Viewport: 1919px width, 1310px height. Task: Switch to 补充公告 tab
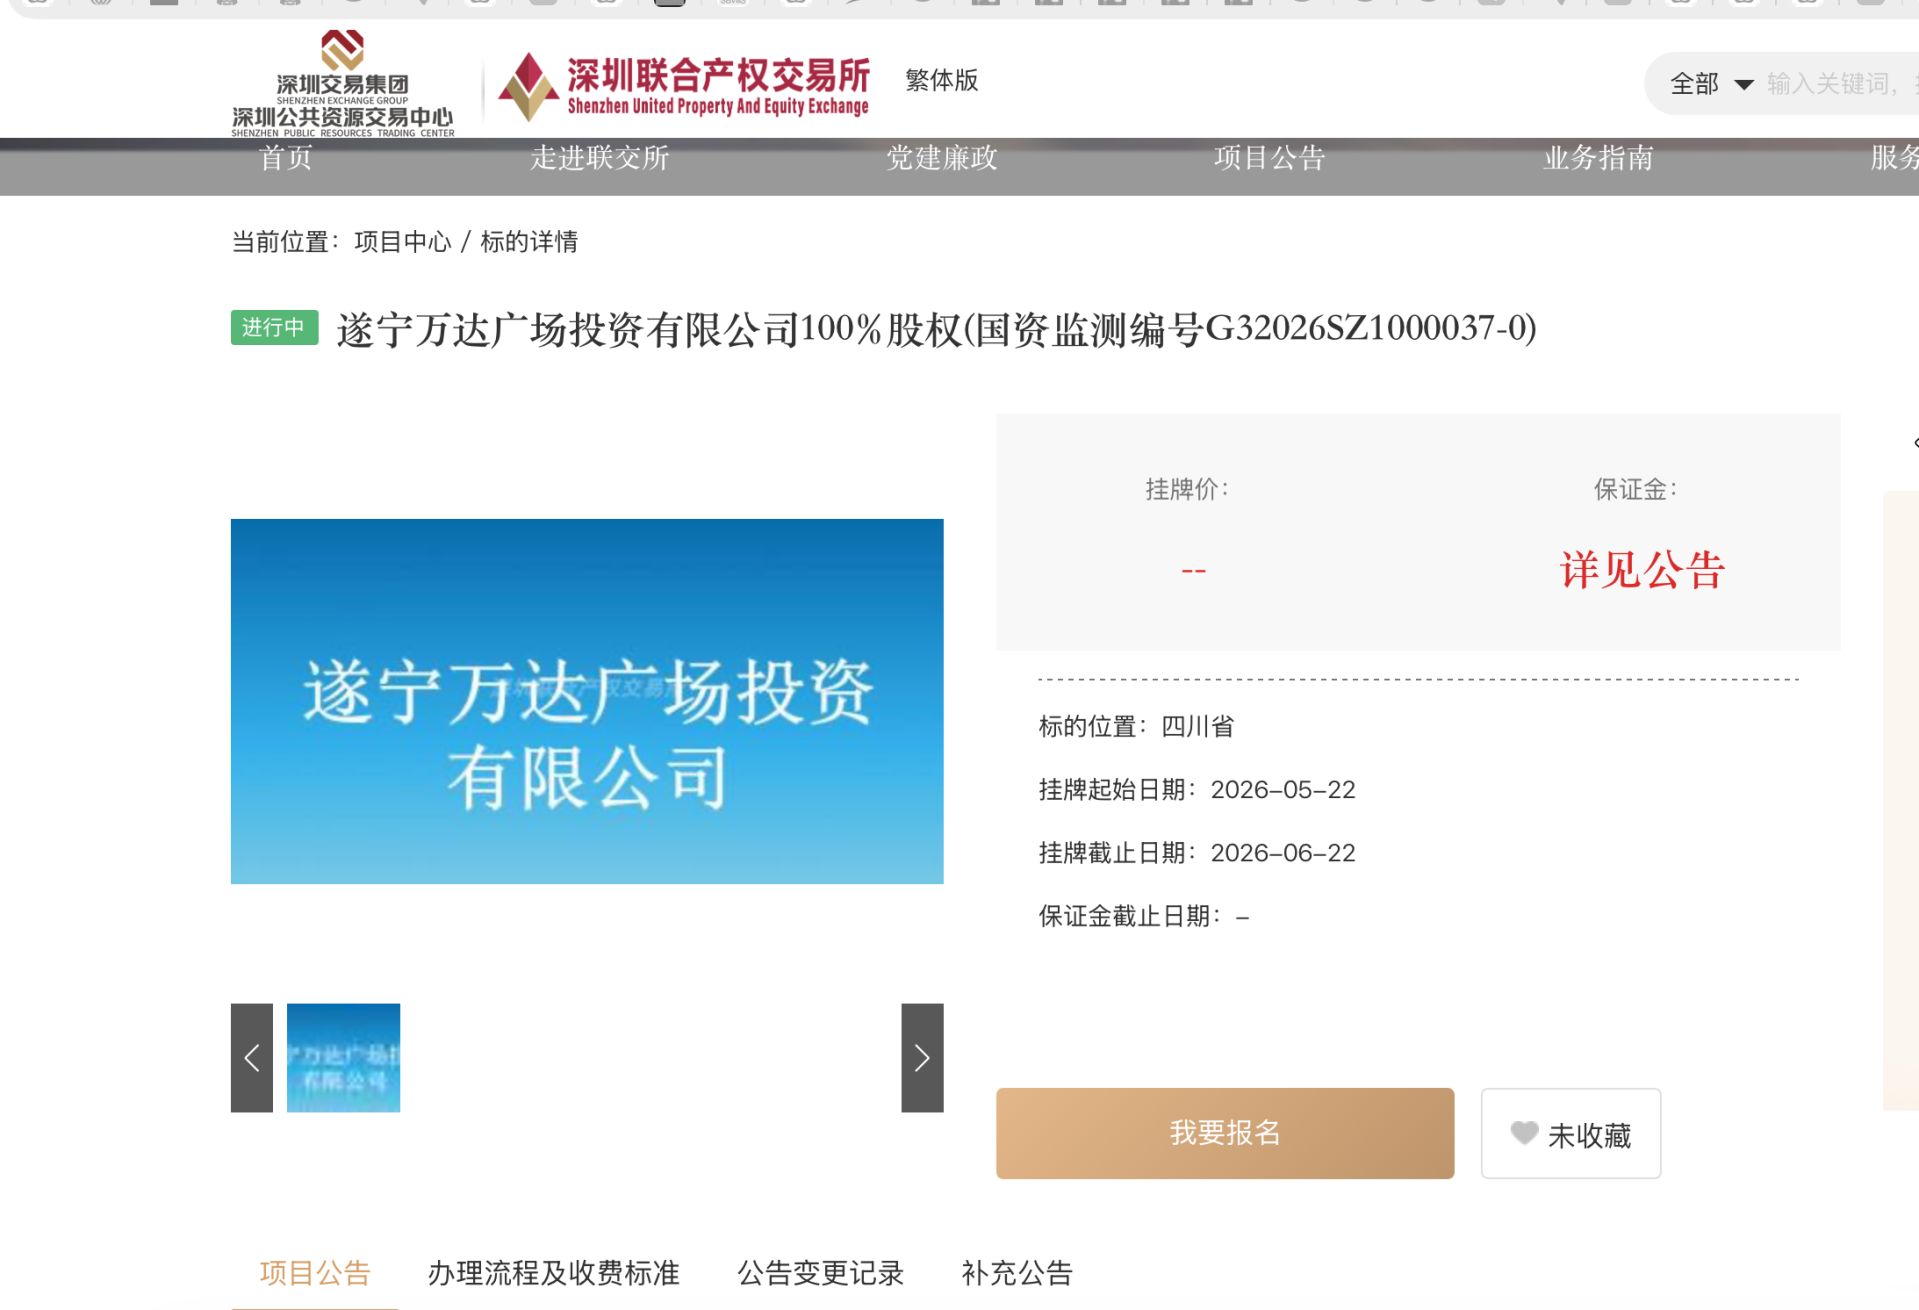pos(1017,1273)
